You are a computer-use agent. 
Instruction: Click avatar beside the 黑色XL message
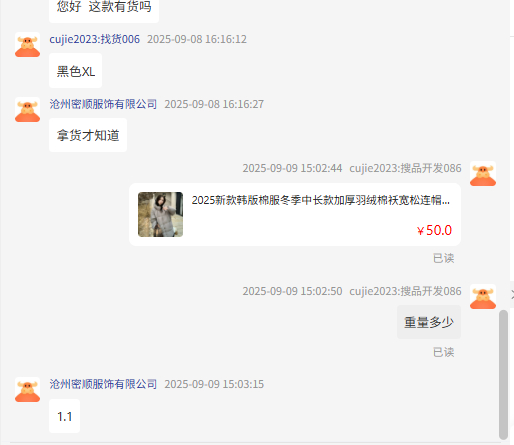click(x=28, y=45)
